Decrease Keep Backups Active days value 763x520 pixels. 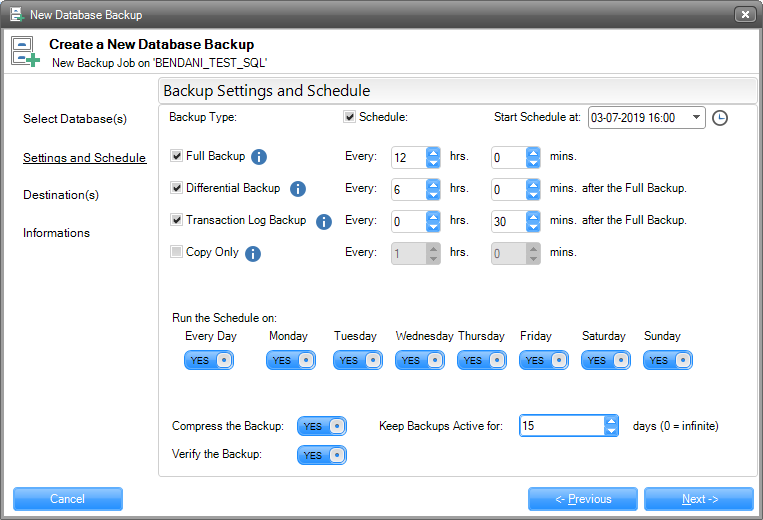611,431
